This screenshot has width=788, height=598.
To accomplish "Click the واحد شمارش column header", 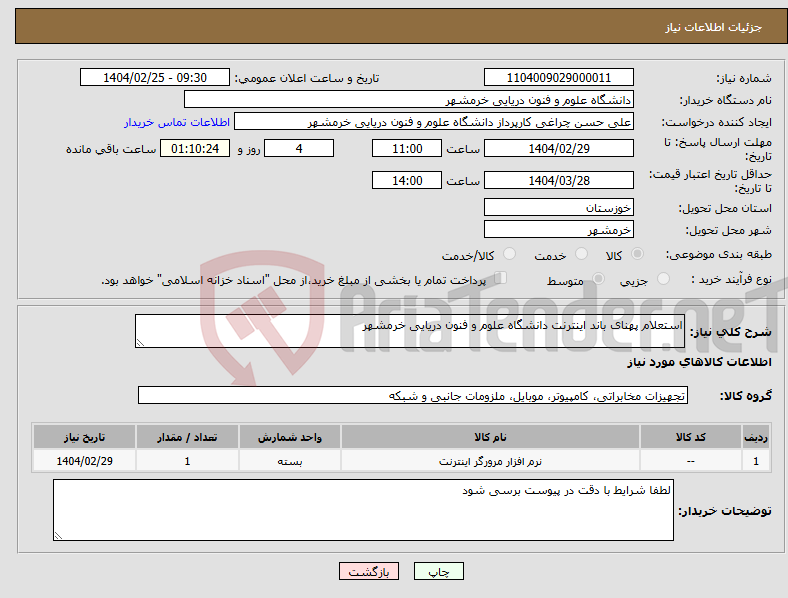I will coord(290,437).
